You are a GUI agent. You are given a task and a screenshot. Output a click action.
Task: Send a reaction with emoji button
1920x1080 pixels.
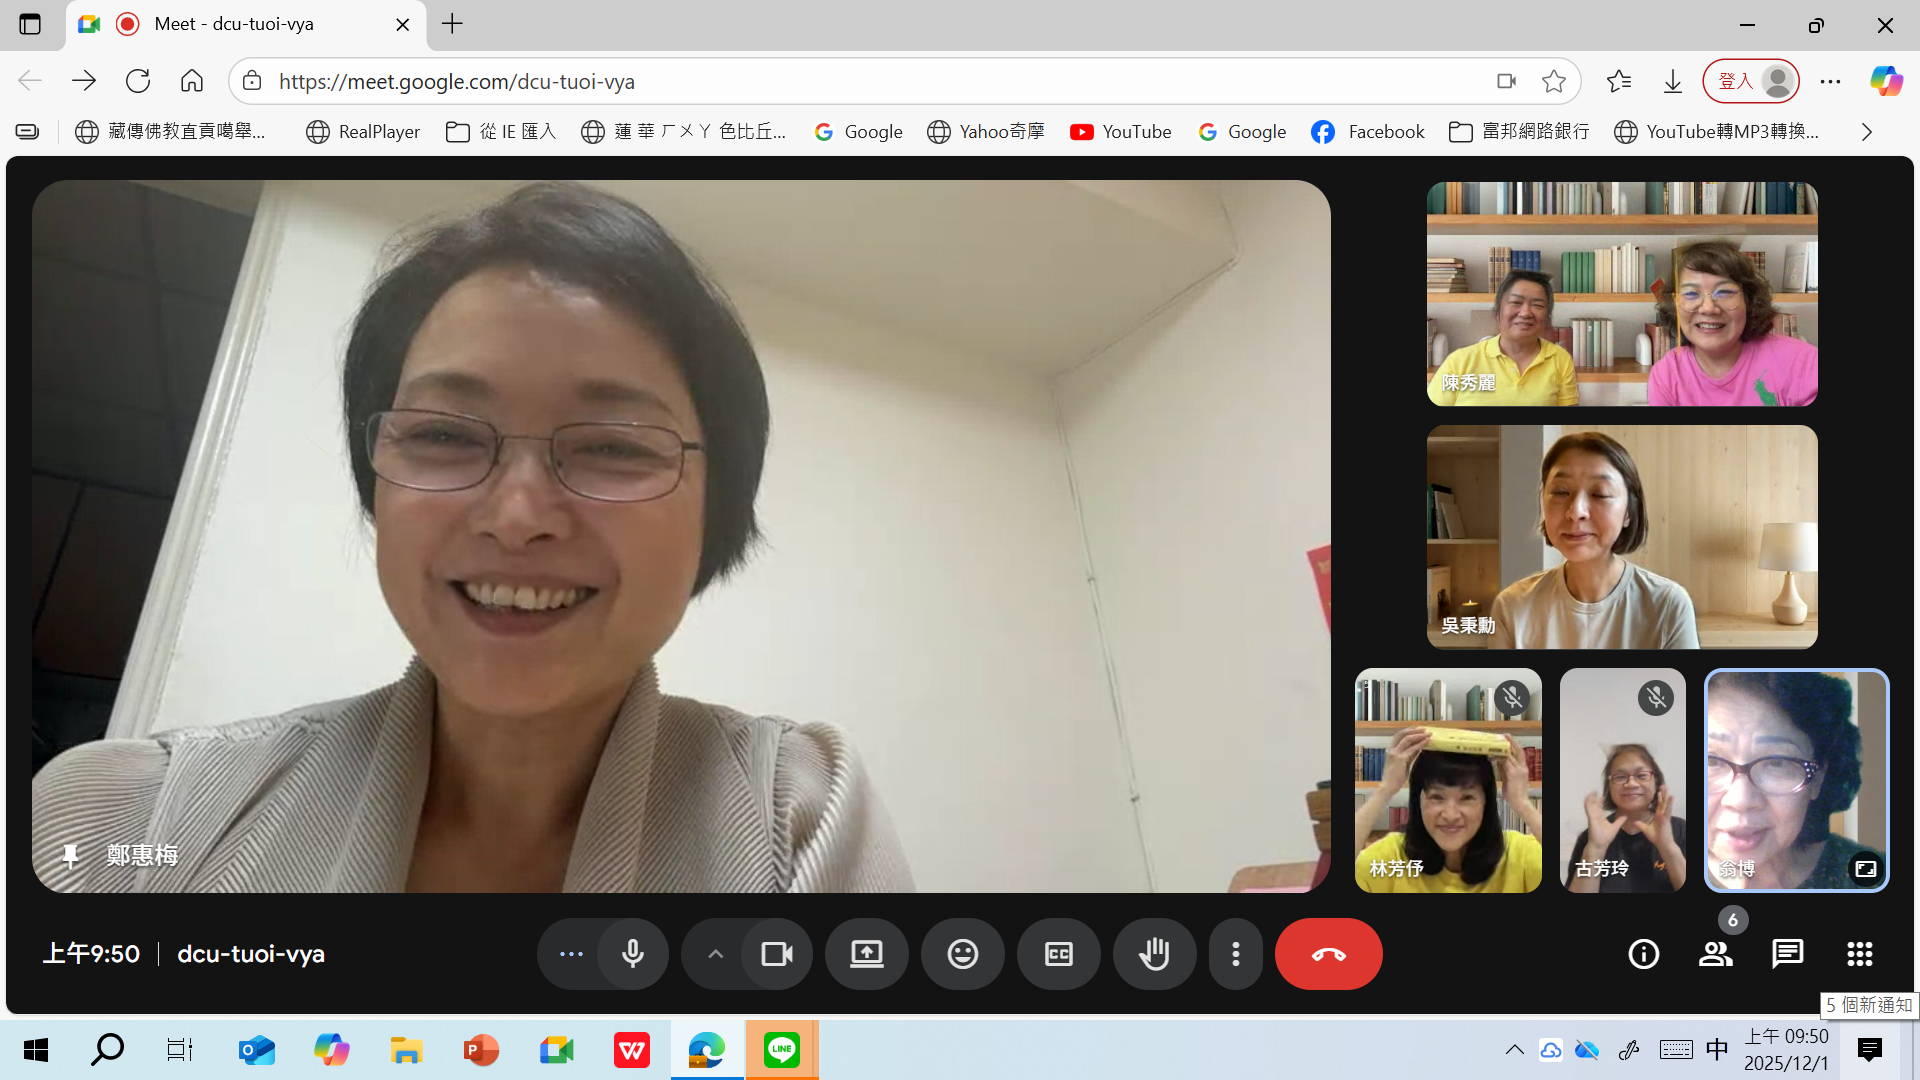coord(962,954)
